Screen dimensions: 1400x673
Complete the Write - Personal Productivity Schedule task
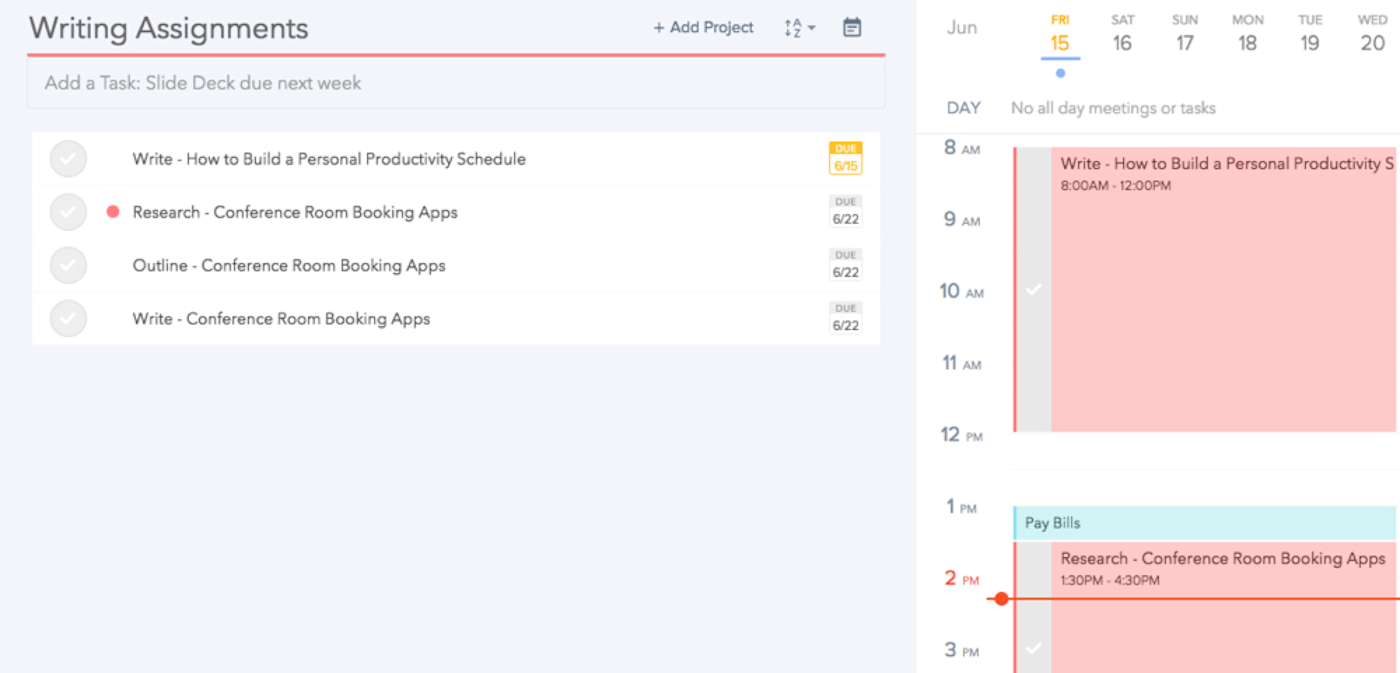[x=68, y=159]
